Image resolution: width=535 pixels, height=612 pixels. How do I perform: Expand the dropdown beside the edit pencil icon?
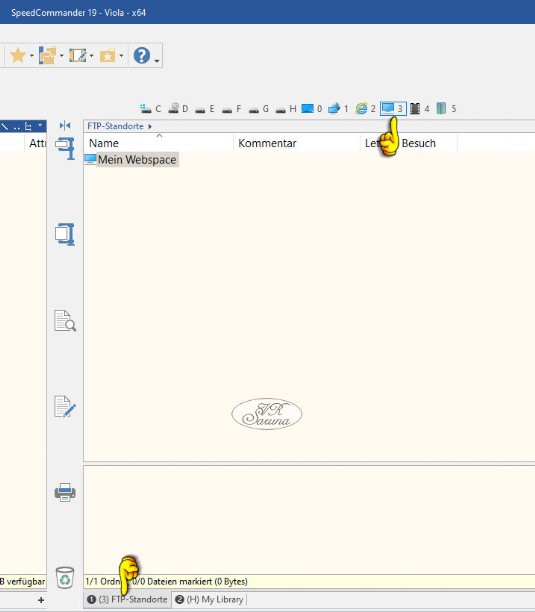tap(91, 56)
